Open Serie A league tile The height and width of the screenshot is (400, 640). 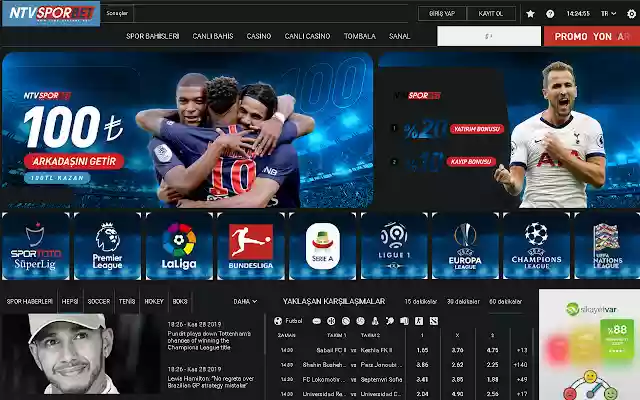322,246
